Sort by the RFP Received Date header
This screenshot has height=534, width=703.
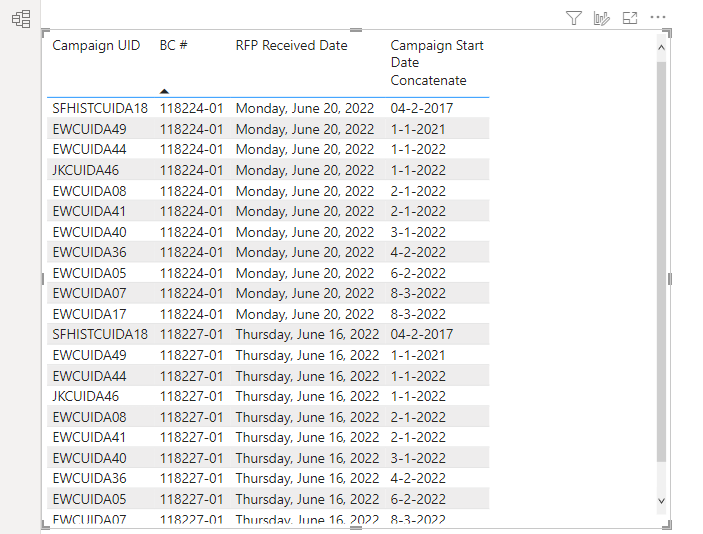[291, 45]
